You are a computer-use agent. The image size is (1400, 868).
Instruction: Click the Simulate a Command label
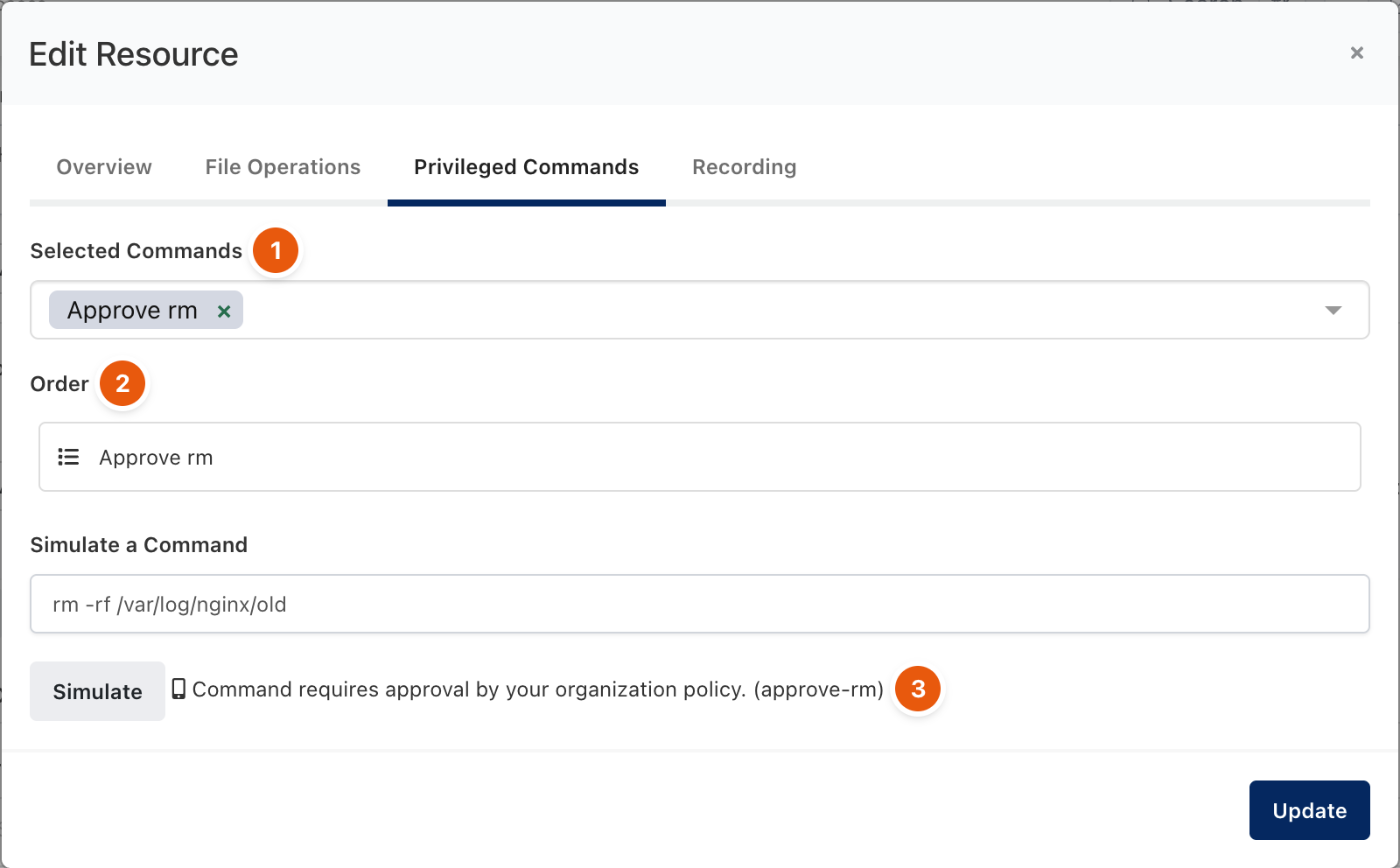[138, 545]
